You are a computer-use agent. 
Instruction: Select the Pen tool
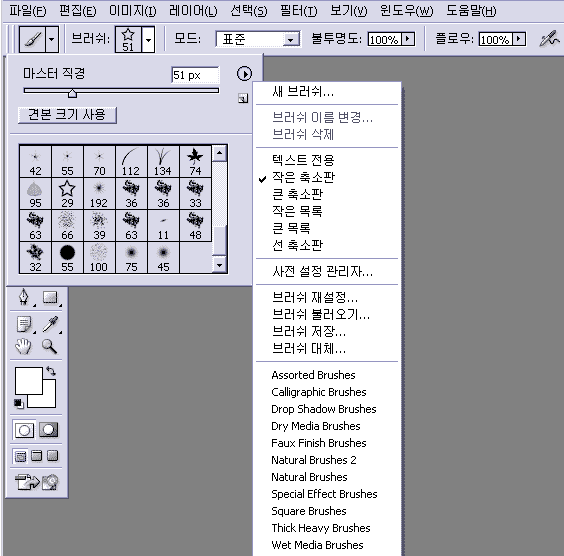point(24,298)
